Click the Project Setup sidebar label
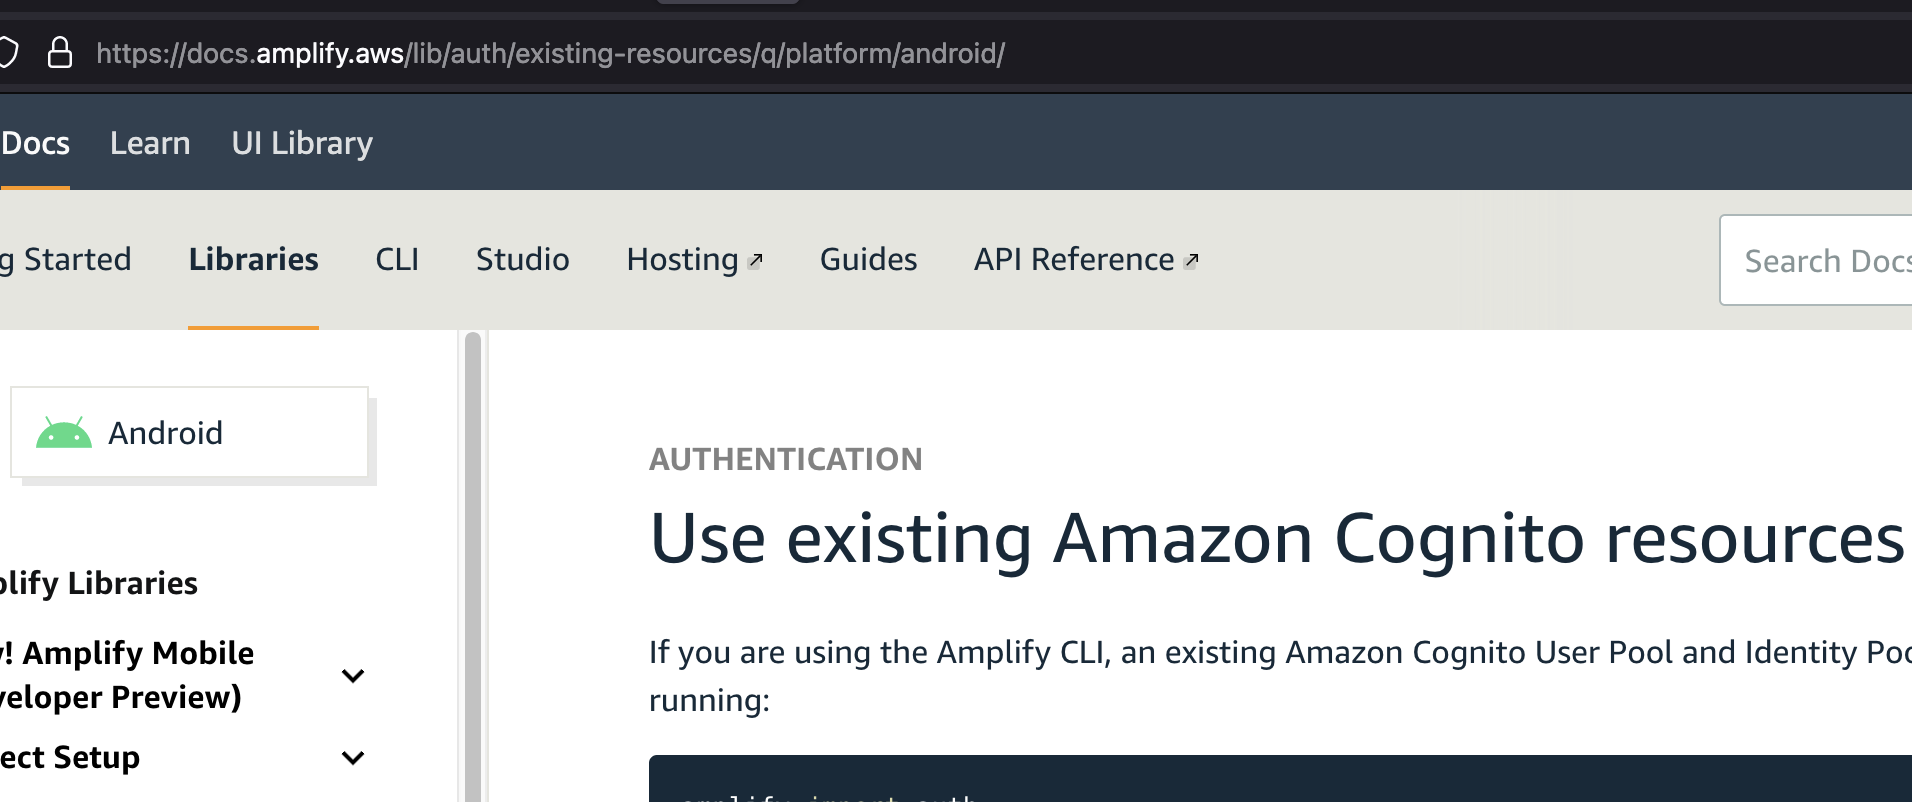1912x802 pixels. (x=70, y=758)
